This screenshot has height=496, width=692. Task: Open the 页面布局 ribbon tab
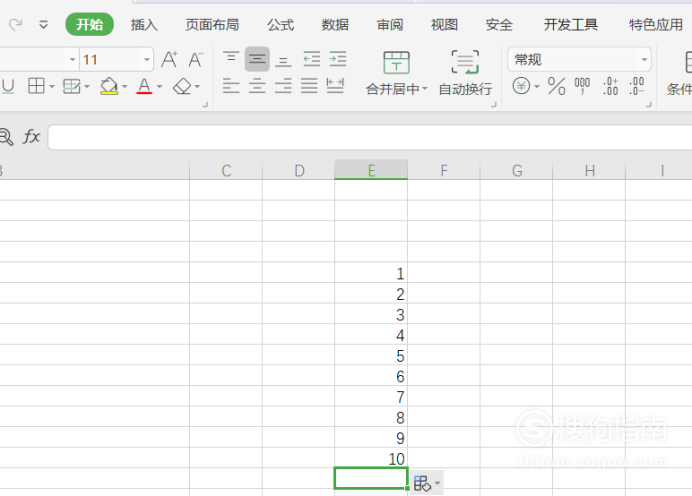click(x=212, y=25)
